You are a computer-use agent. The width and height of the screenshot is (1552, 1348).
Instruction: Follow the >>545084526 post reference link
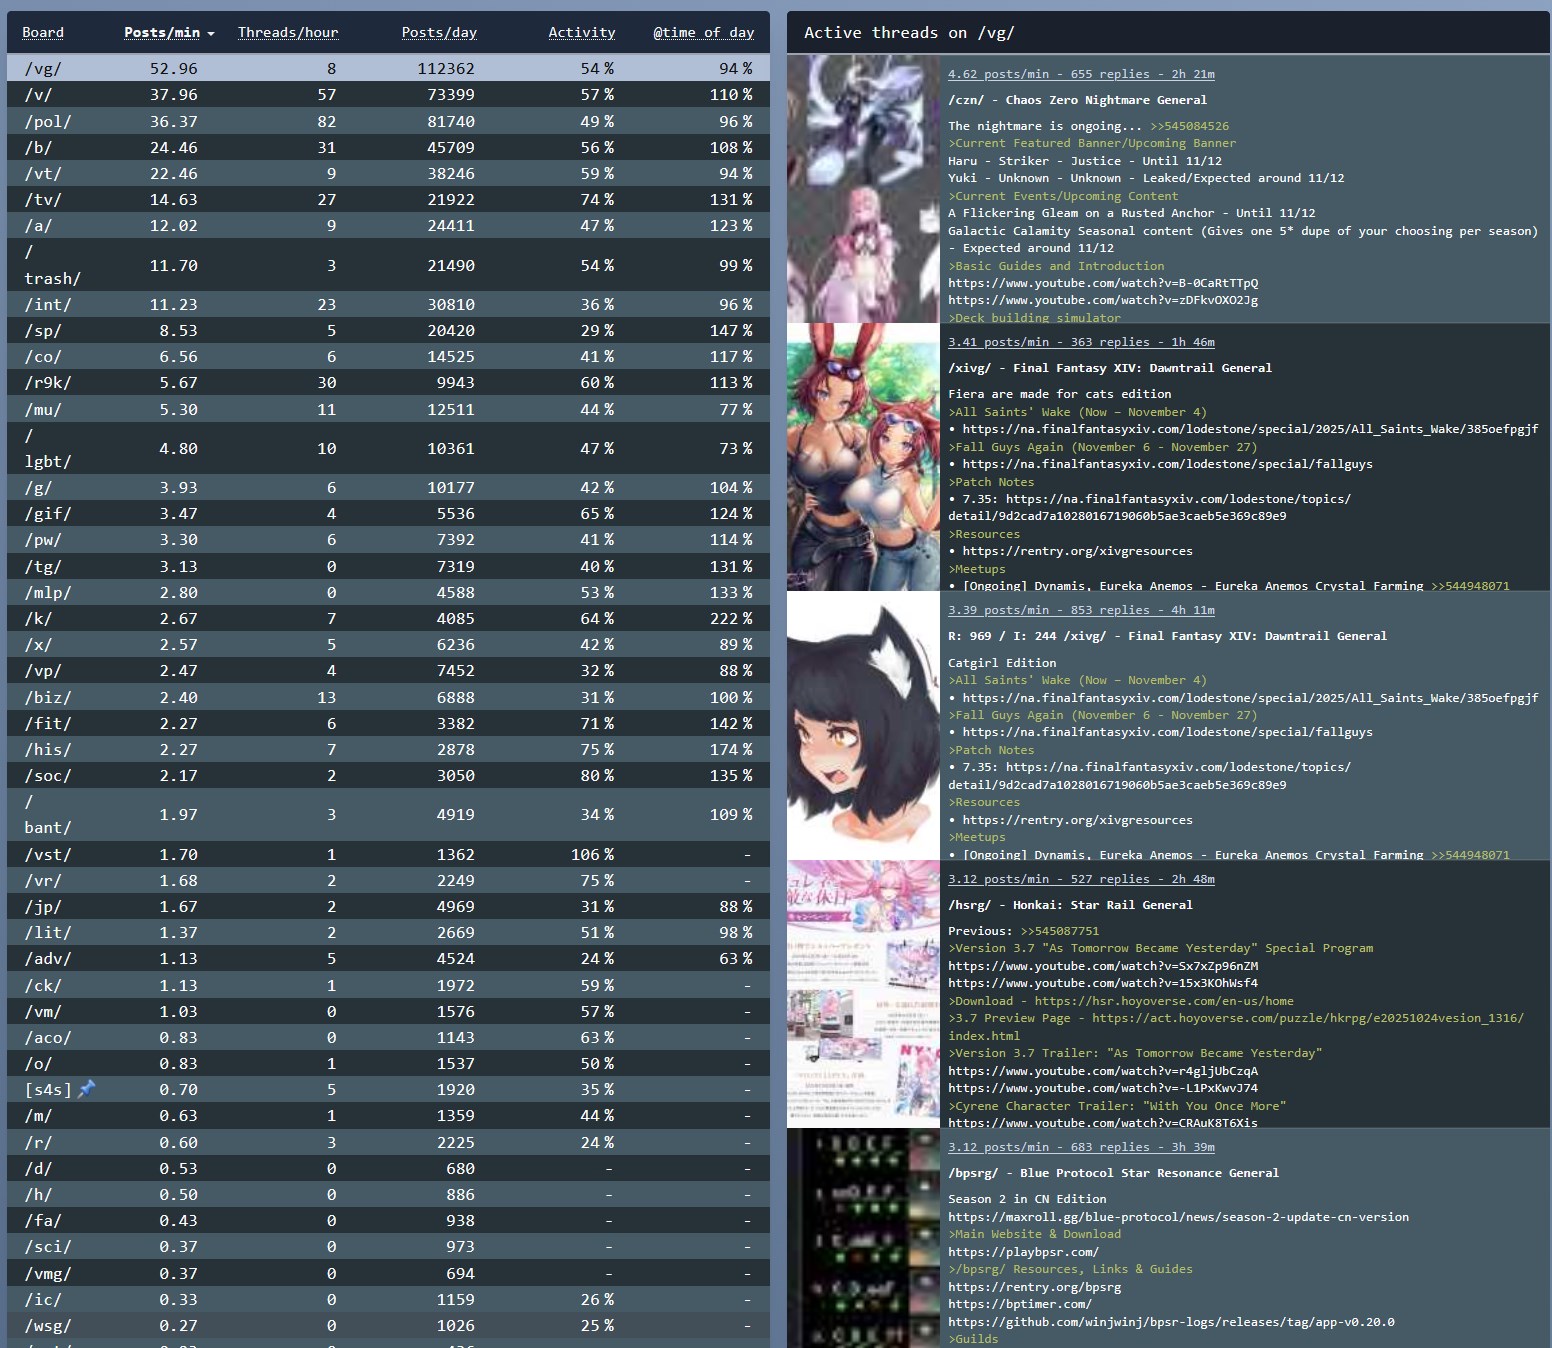click(1189, 126)
